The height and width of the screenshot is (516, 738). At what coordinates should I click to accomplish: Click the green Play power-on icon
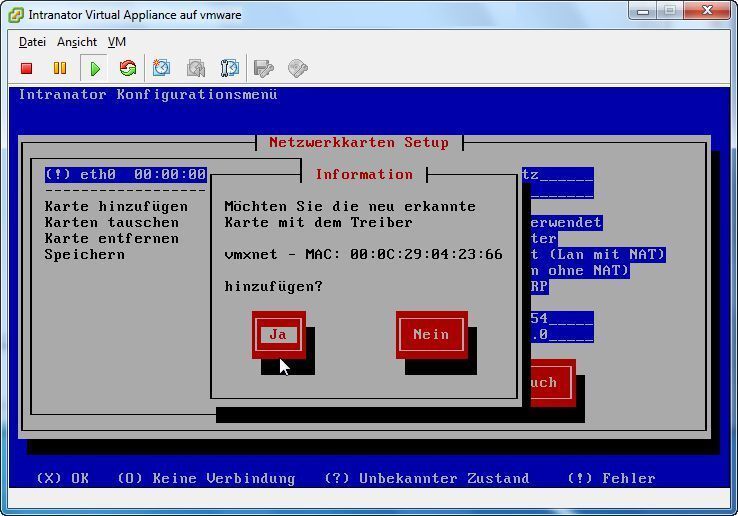(95, 69)
